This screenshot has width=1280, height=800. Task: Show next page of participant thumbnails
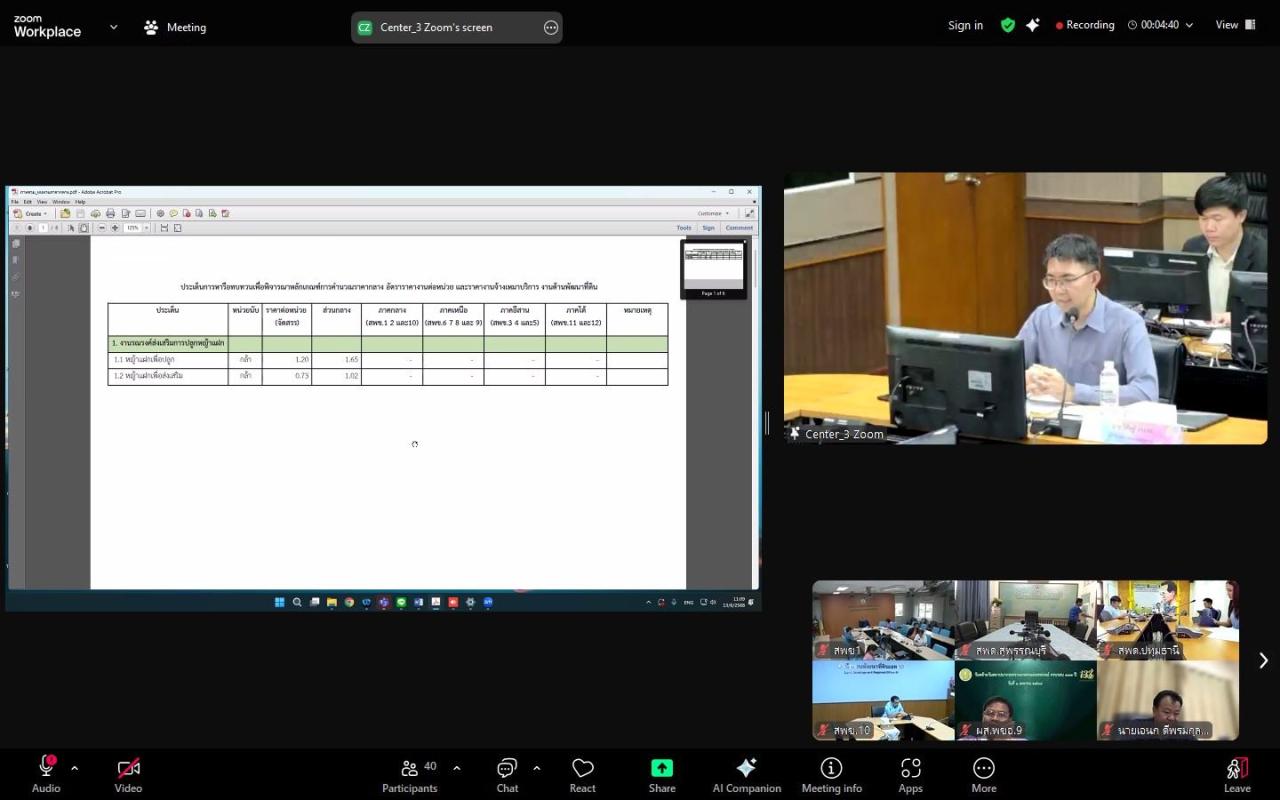click(x=1263, y=660)
